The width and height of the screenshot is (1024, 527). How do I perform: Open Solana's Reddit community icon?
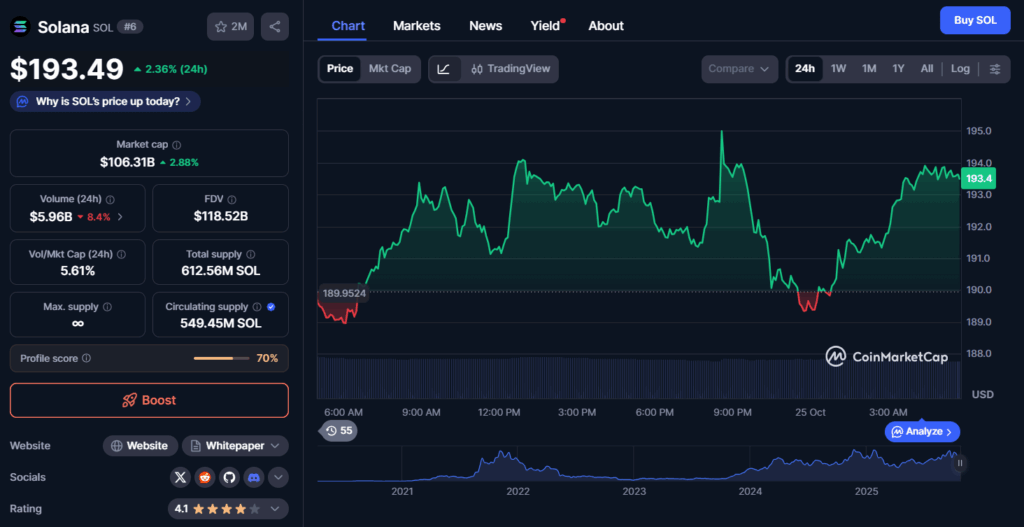pos(205,478)
